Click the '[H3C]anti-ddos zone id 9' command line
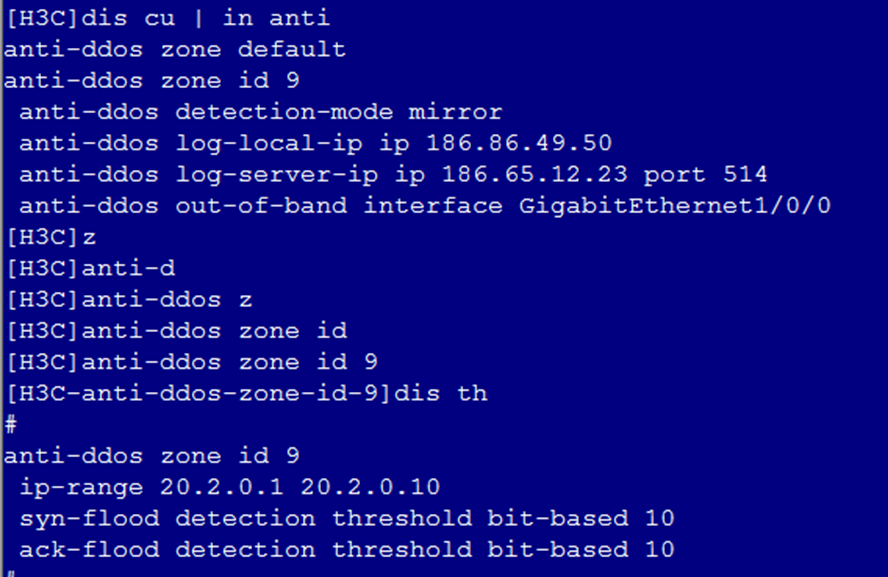Viewport: 888px width, 577px height. click(191, 362)
